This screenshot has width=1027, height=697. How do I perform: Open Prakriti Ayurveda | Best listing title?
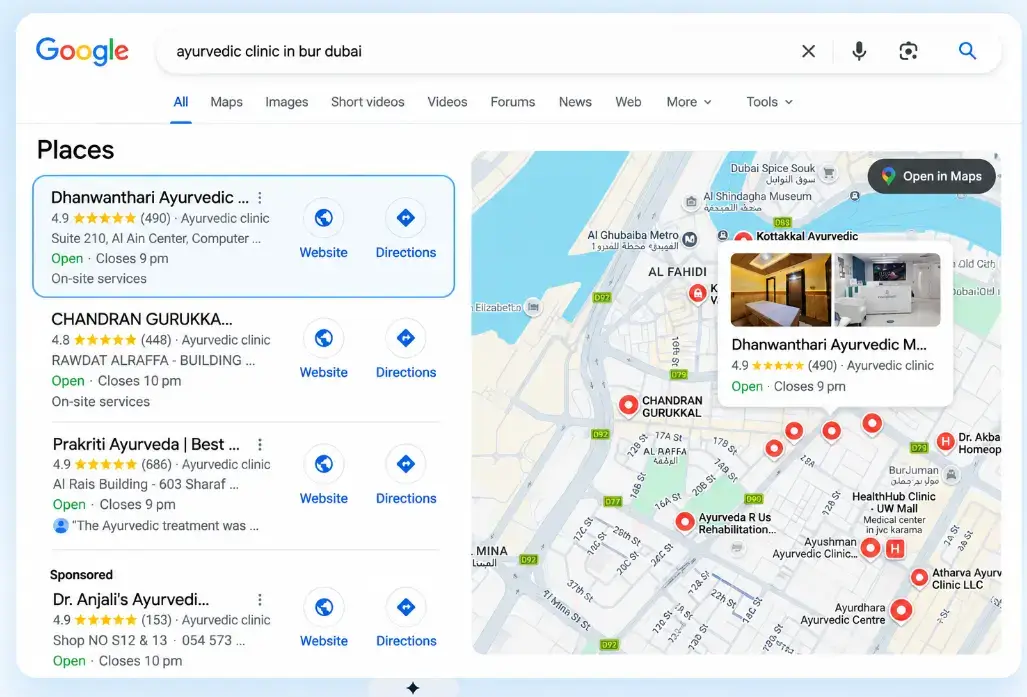146,444
